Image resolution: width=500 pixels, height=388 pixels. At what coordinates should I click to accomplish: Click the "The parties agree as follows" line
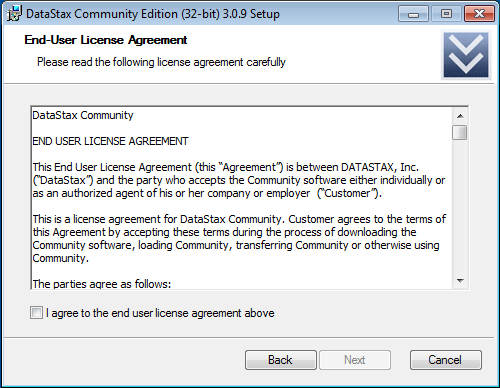[102, 284]
